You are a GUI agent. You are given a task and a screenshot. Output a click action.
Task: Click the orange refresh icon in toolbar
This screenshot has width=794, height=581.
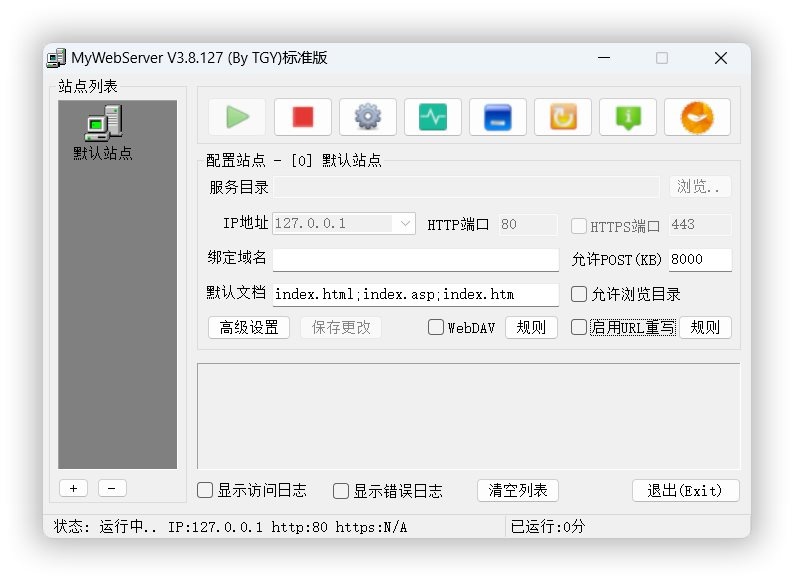[563, 117]
